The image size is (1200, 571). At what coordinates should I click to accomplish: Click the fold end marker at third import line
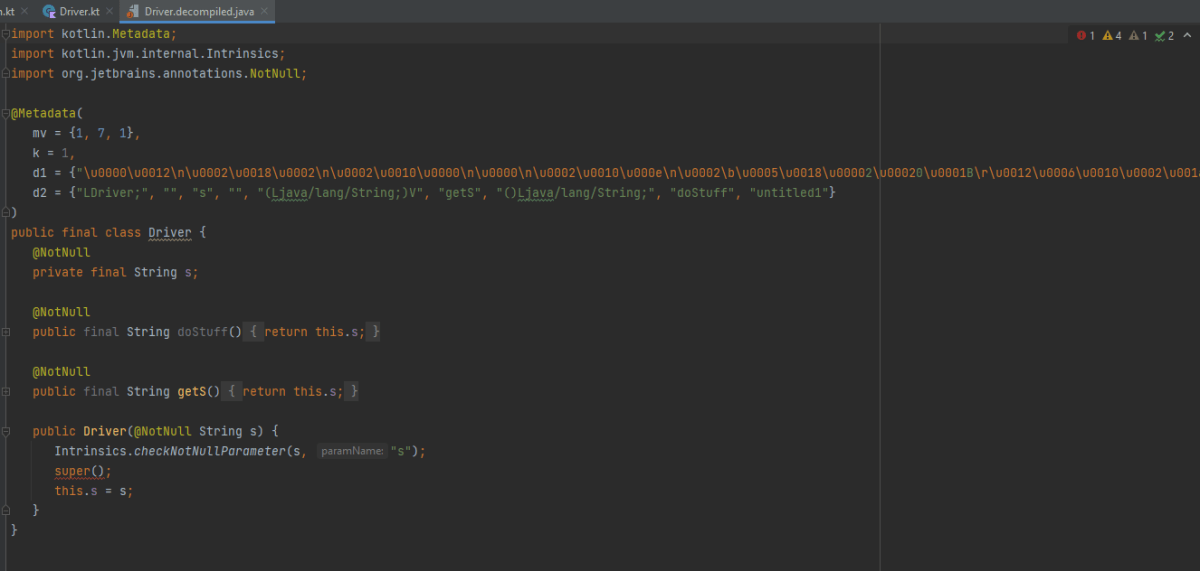point(6,73)
